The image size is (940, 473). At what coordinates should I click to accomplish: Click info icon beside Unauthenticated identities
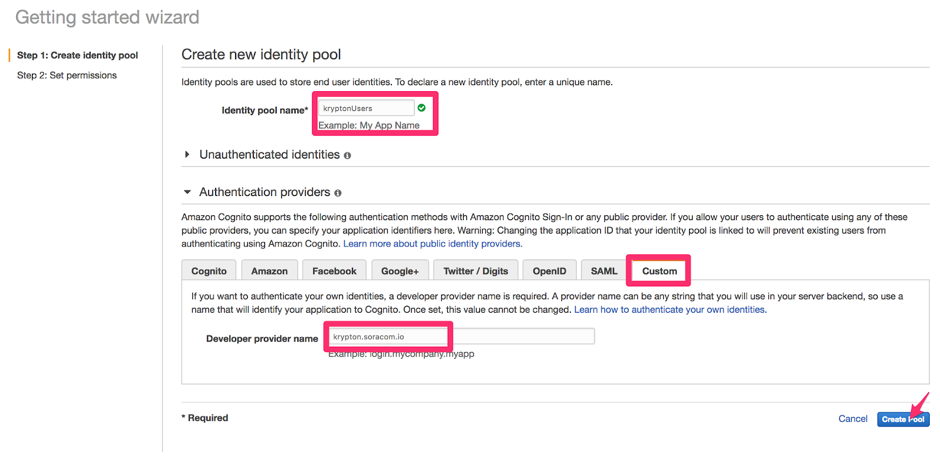pos(347,156)
